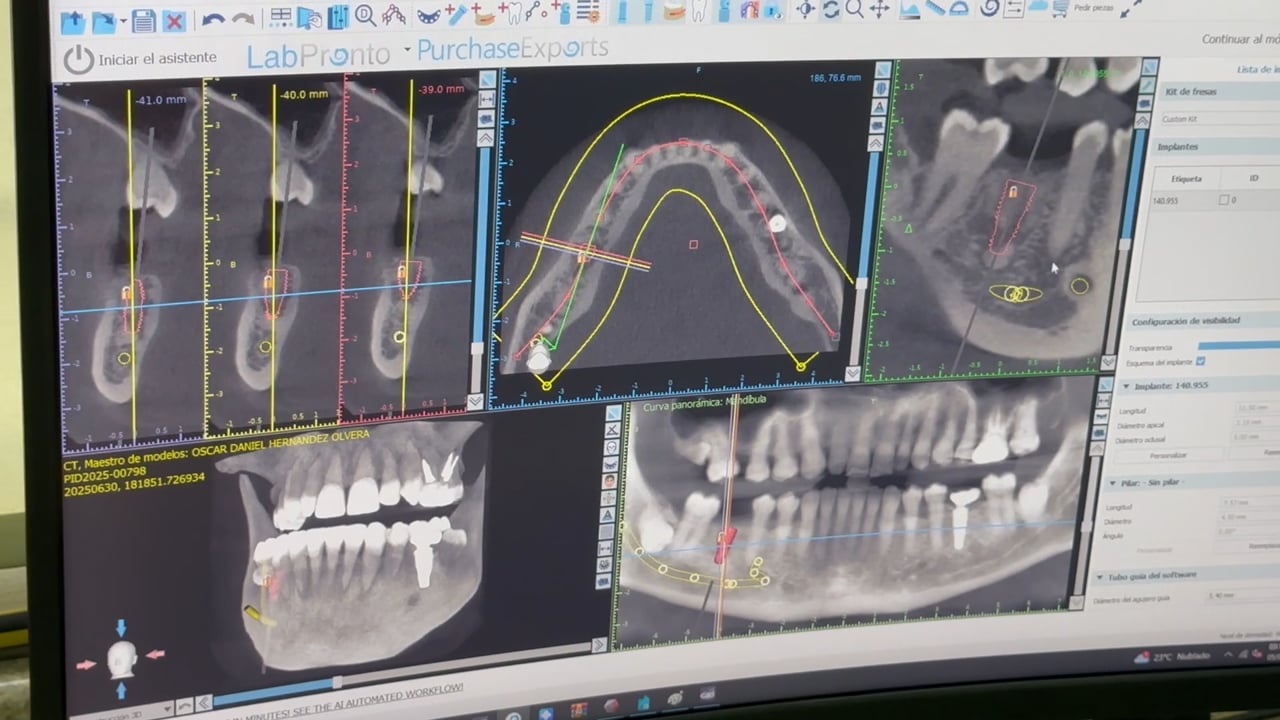Image resolution: width=1280 pixels, height=720 pixels.
Task: Select the pan move arrows tool
Action: click(879, 10)
